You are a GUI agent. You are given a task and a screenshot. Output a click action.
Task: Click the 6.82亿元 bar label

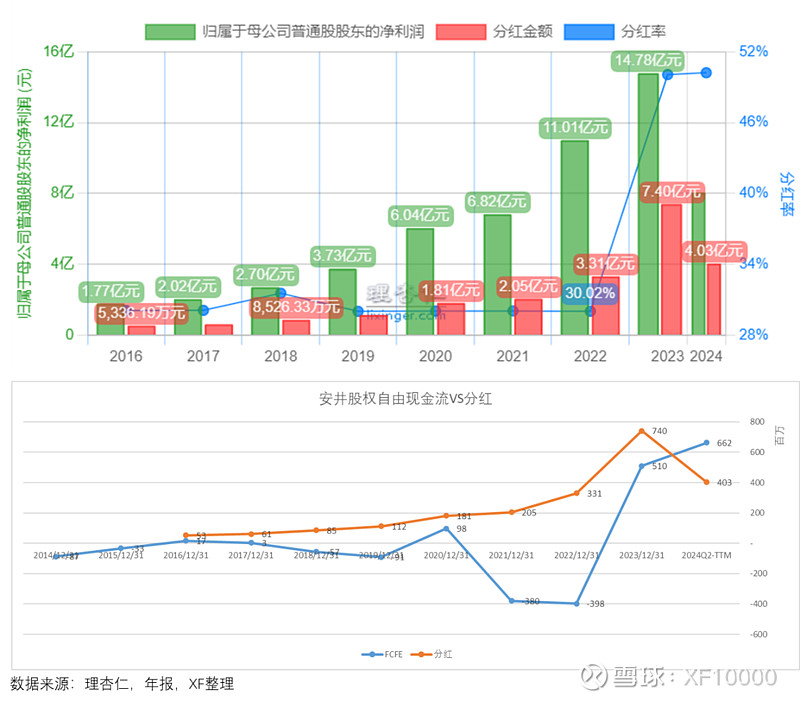click(x=496, y=202)
